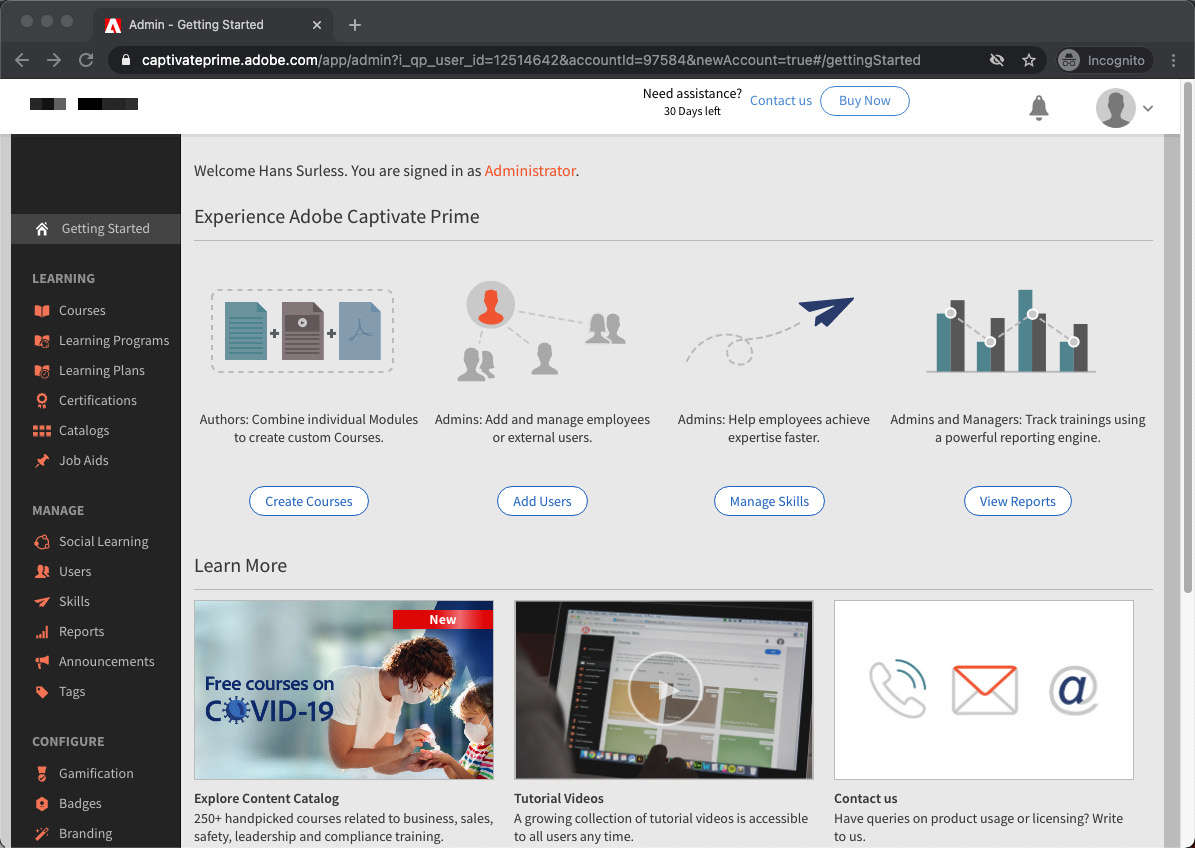Open the COVID-19 free courses thumbnail
The height and width of the screenshot is (848, 1195).
point(344,690)
